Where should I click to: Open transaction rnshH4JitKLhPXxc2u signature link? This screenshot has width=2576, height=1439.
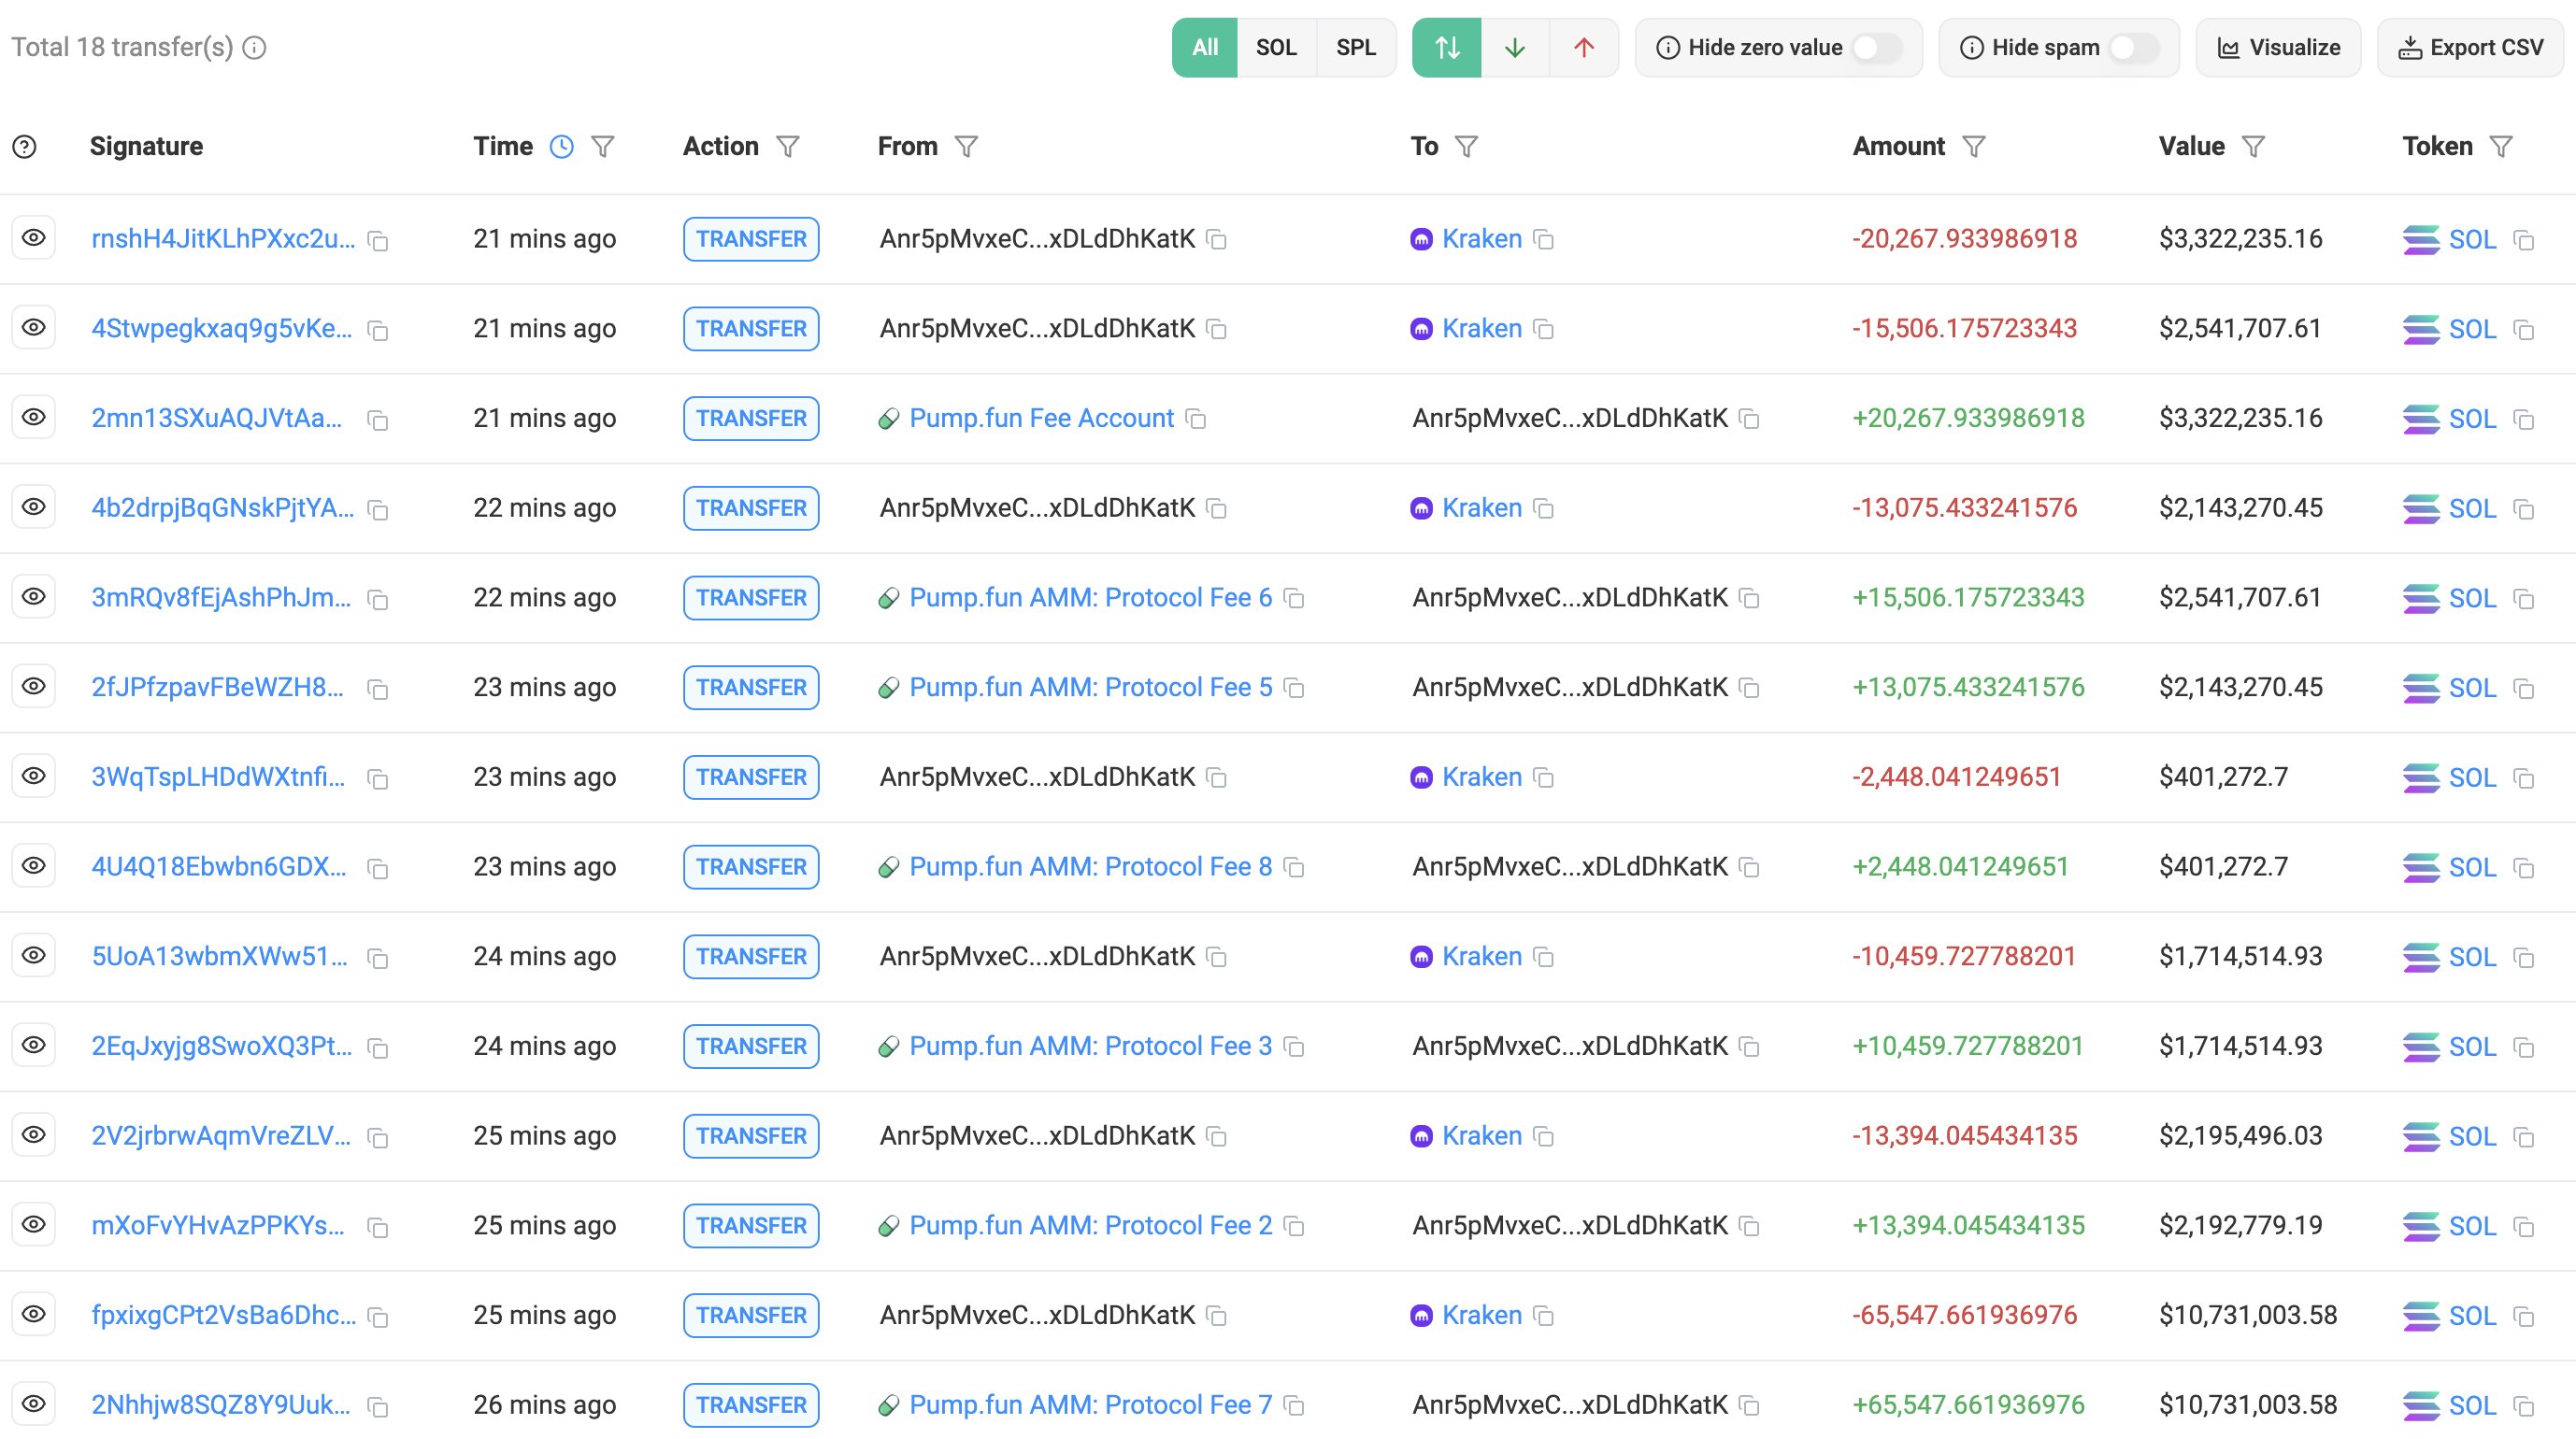pyautogui.click(x=223, y=239)
